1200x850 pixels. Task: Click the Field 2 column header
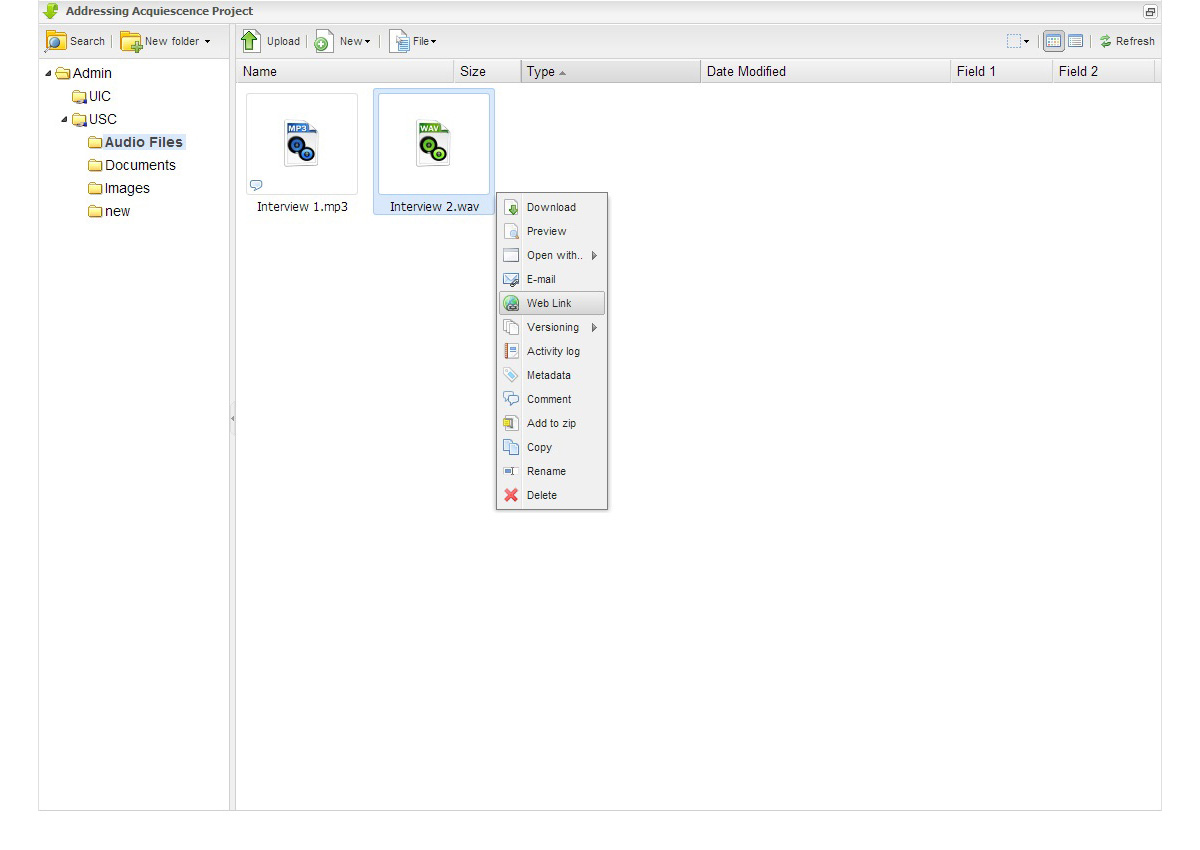pyautogui.click(x=1103, y=71)
